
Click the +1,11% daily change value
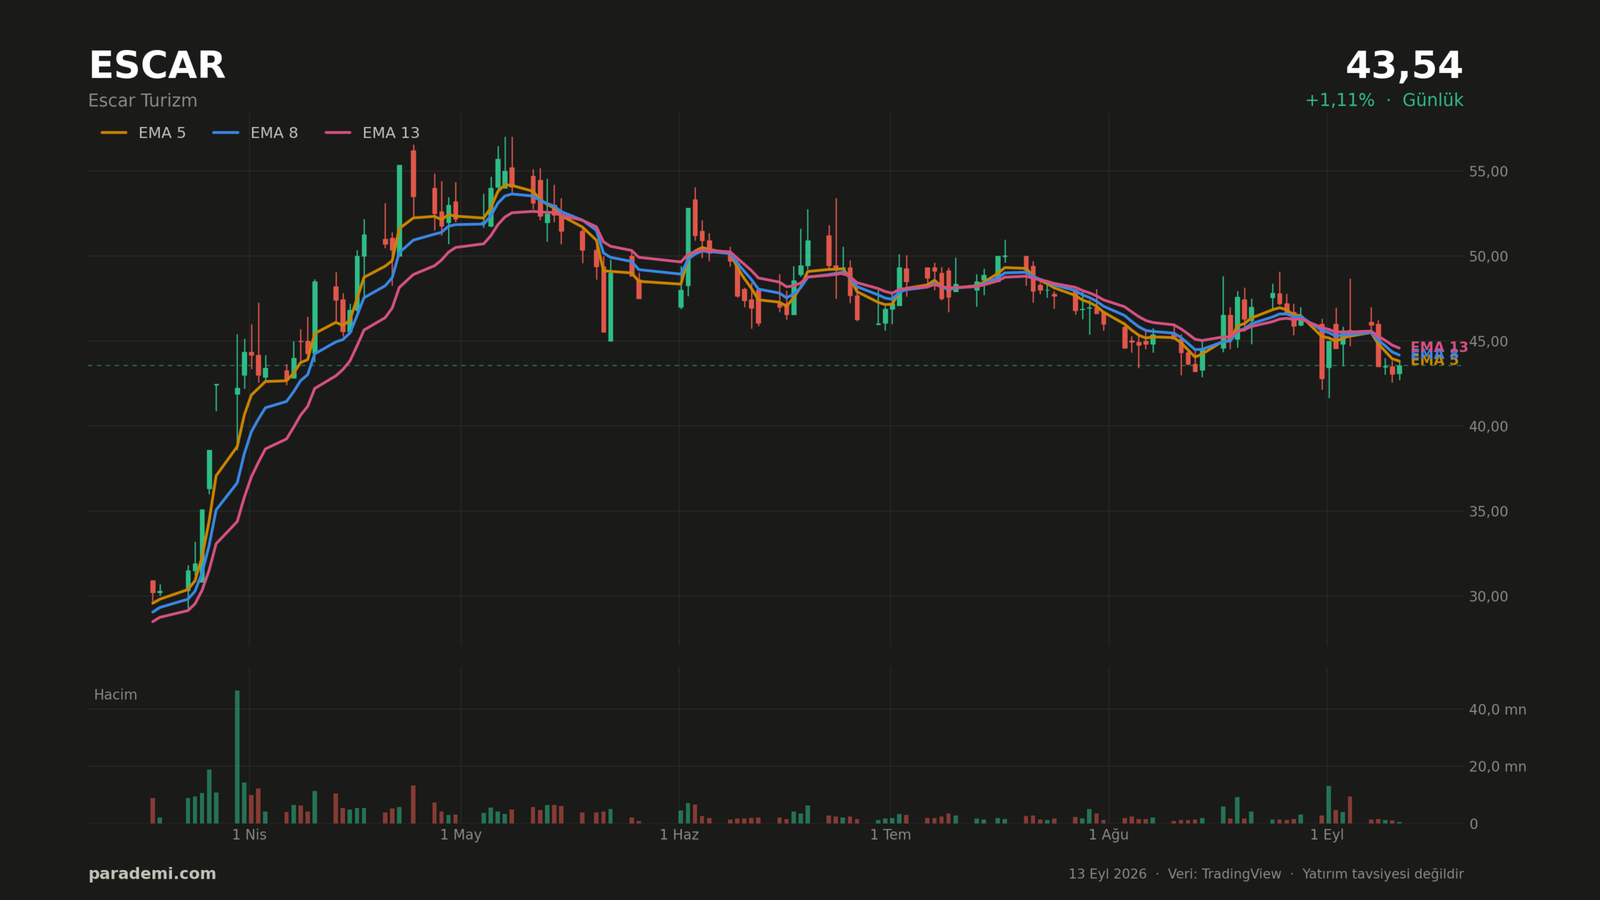tap(1340, 101)
